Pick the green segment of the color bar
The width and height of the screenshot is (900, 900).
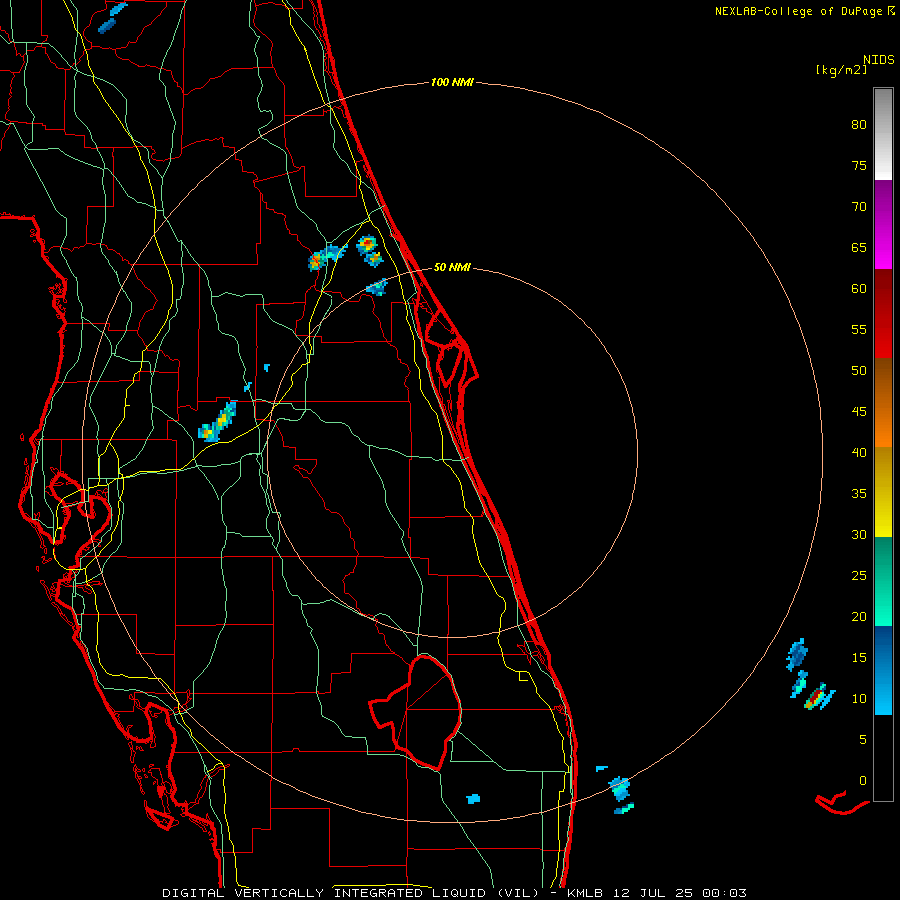coord(883,581)
